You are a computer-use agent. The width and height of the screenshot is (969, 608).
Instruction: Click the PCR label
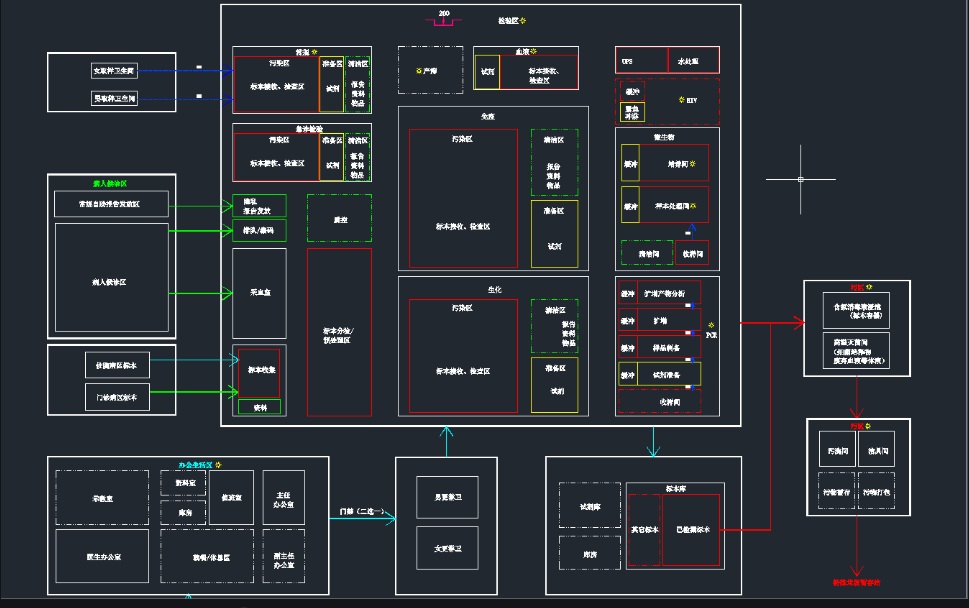(711, 335)
